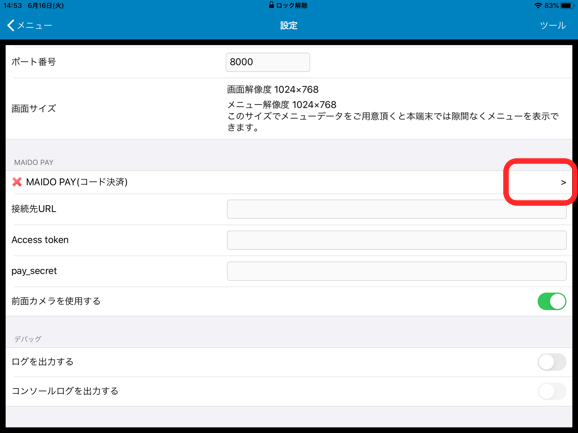Tap the lock icon in status bar

271,5
